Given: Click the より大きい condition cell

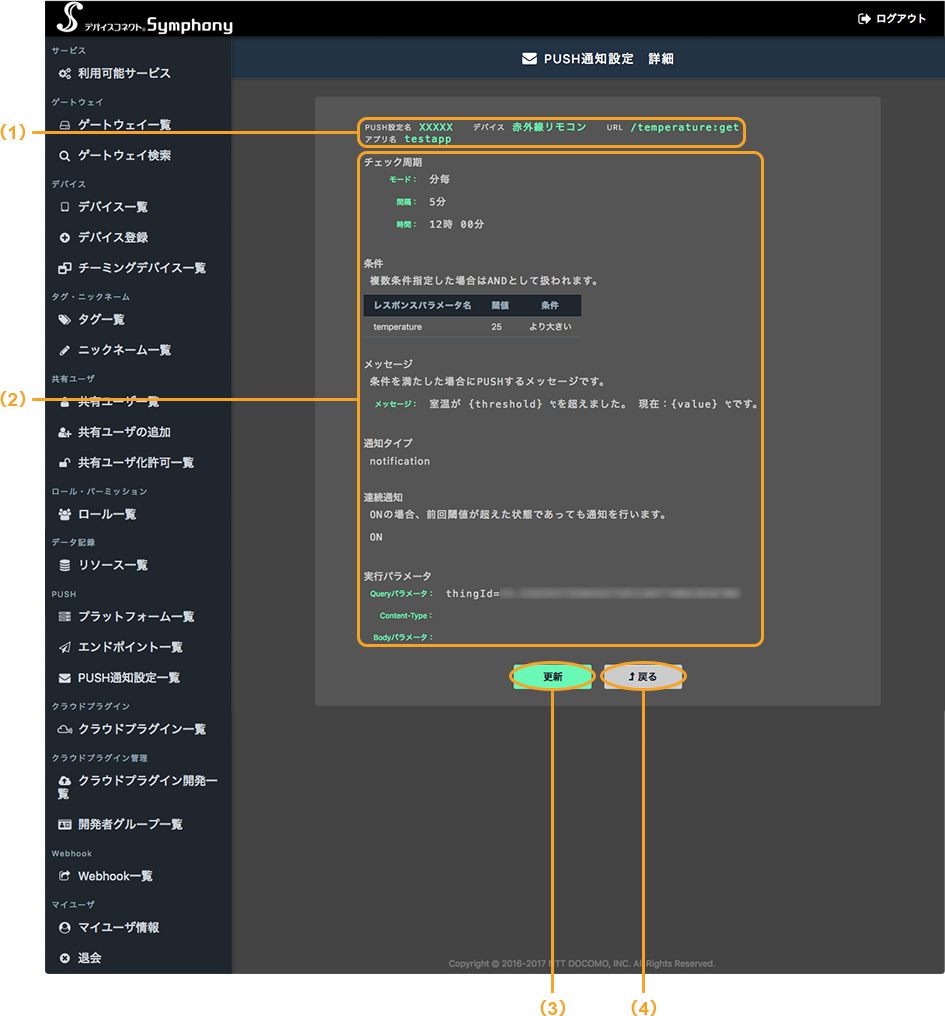Looking at the screenshot, I should coord(550,327).
